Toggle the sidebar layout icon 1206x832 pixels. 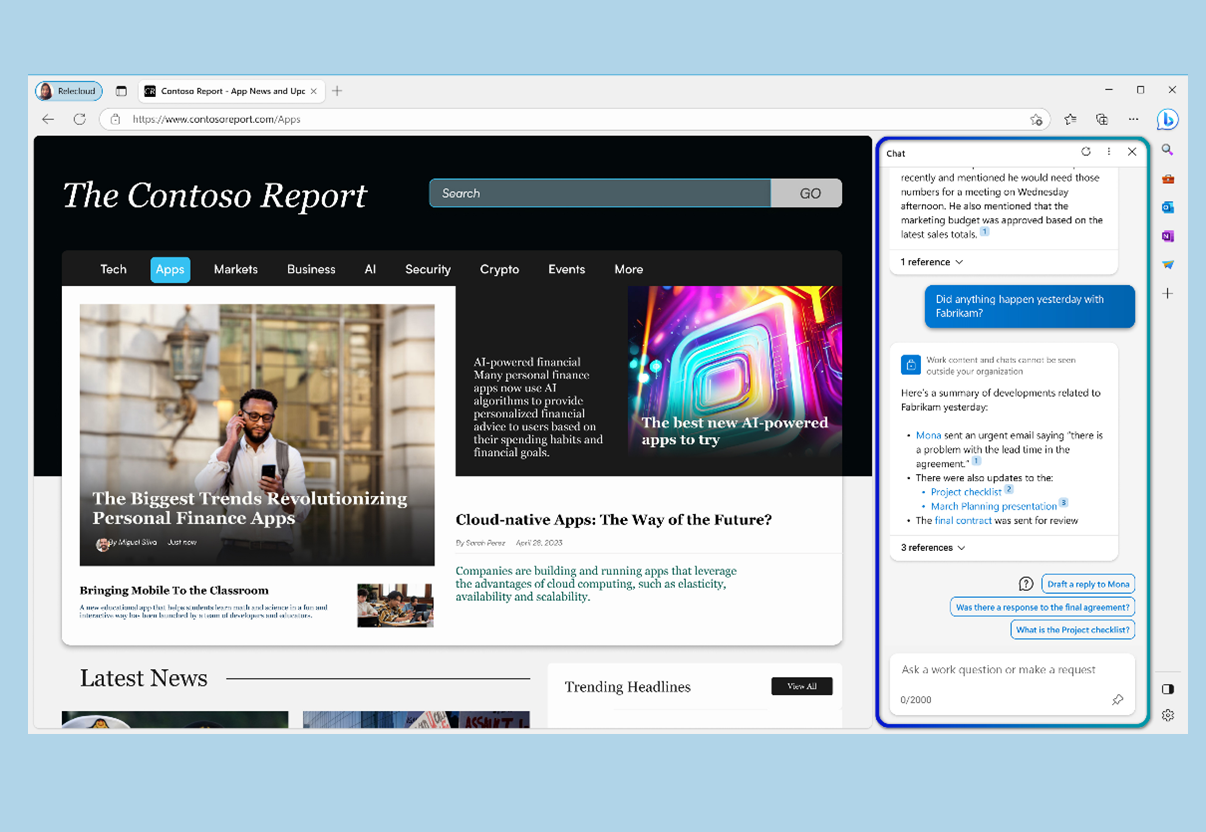1167,689
